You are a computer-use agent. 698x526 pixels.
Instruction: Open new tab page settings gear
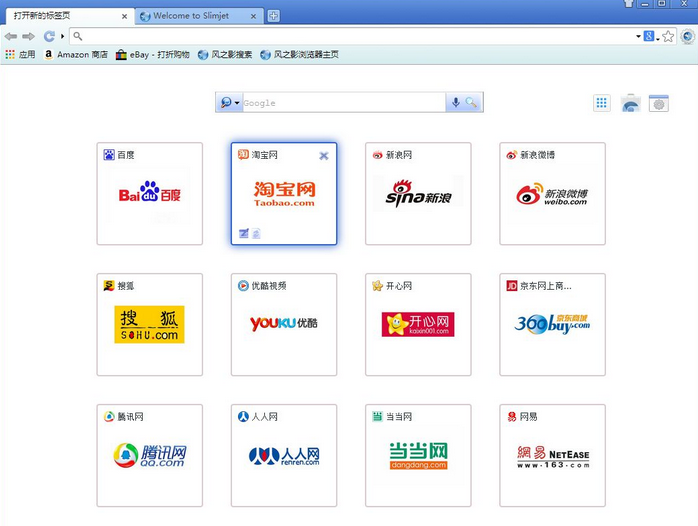pyautogui.click(x=659, y=103)
